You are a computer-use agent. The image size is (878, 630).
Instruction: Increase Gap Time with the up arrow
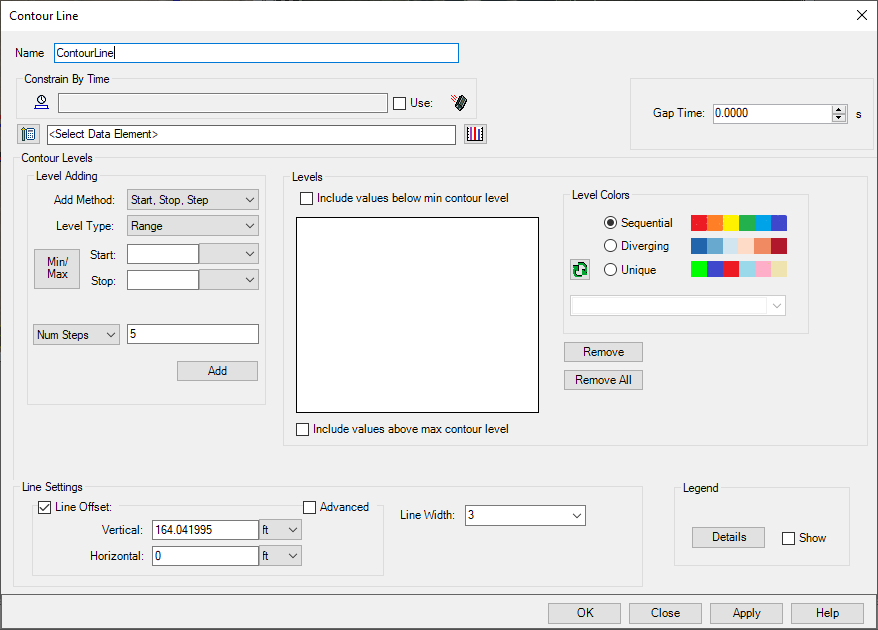(839, 109)
